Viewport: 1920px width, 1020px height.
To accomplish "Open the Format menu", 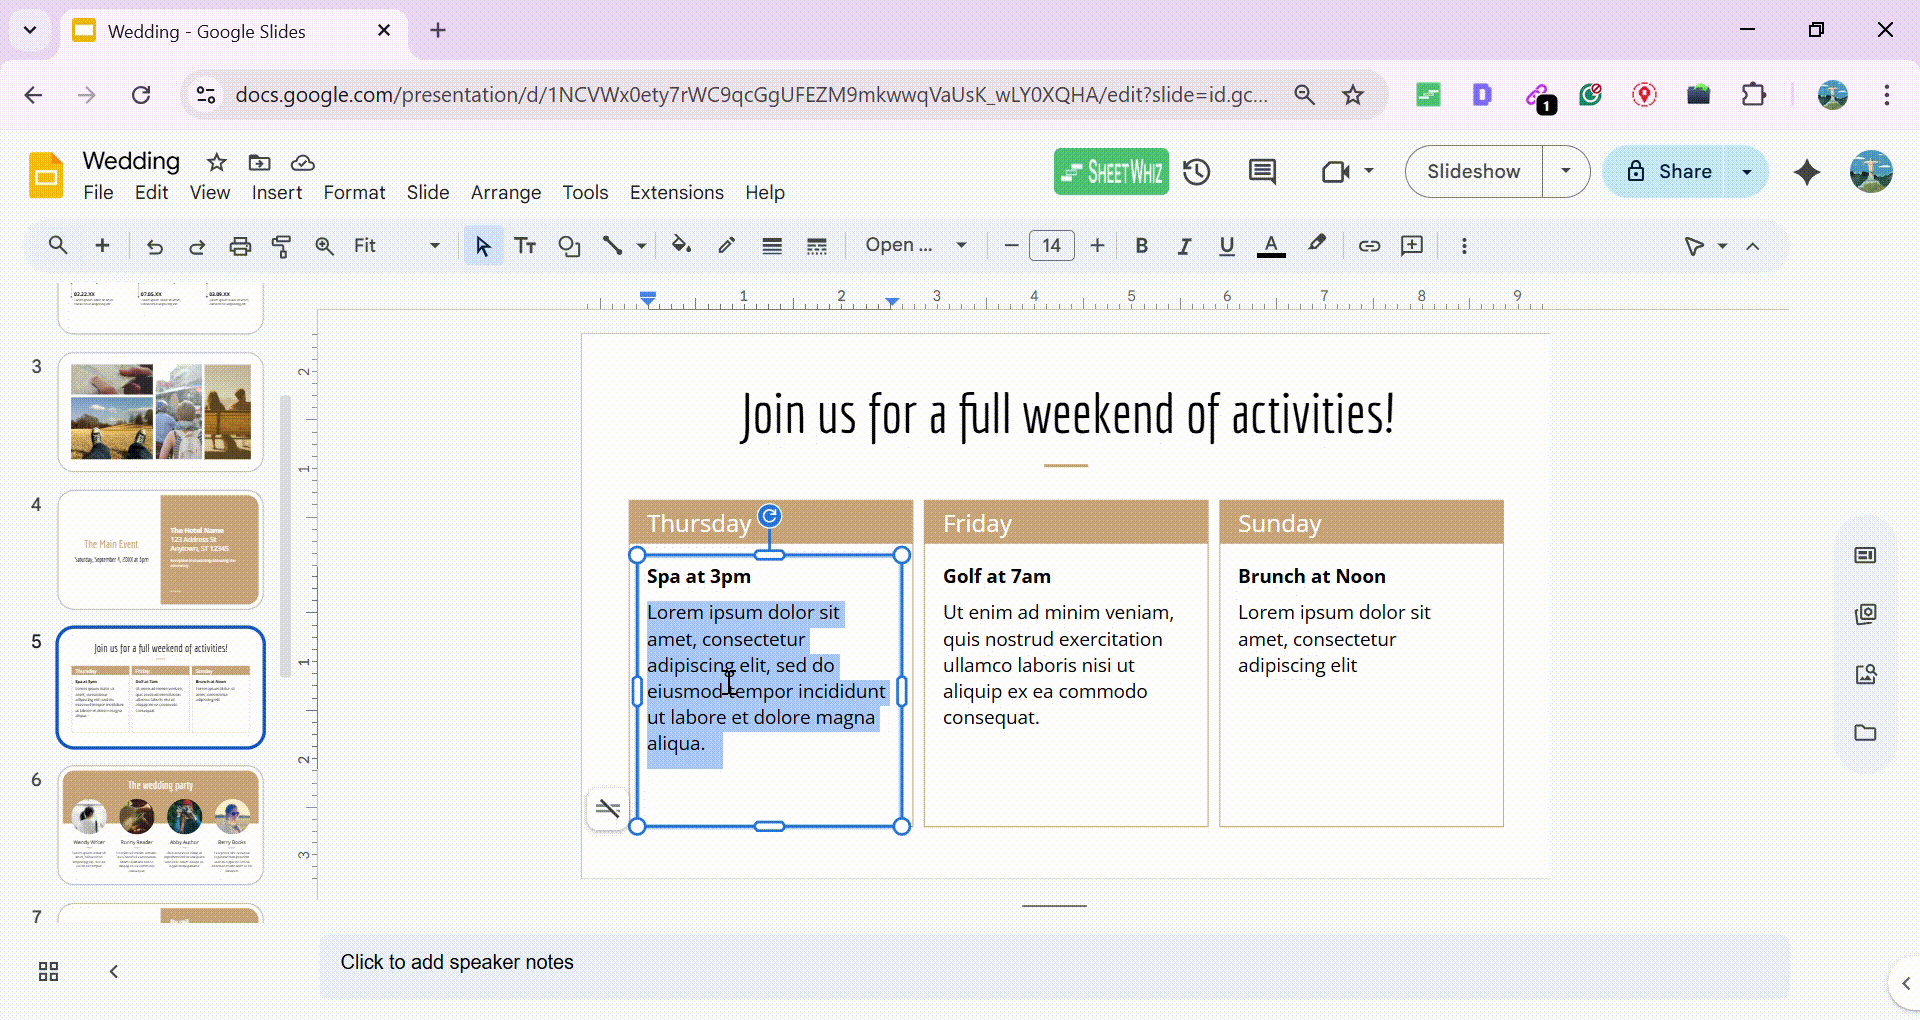I will pos(354,193).
